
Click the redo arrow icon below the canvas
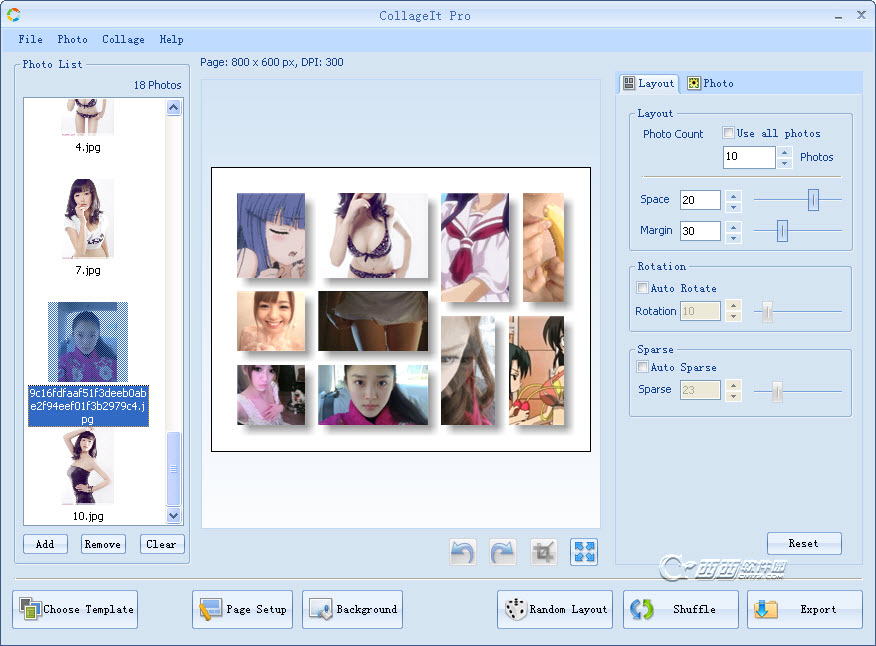click(503, 552)
